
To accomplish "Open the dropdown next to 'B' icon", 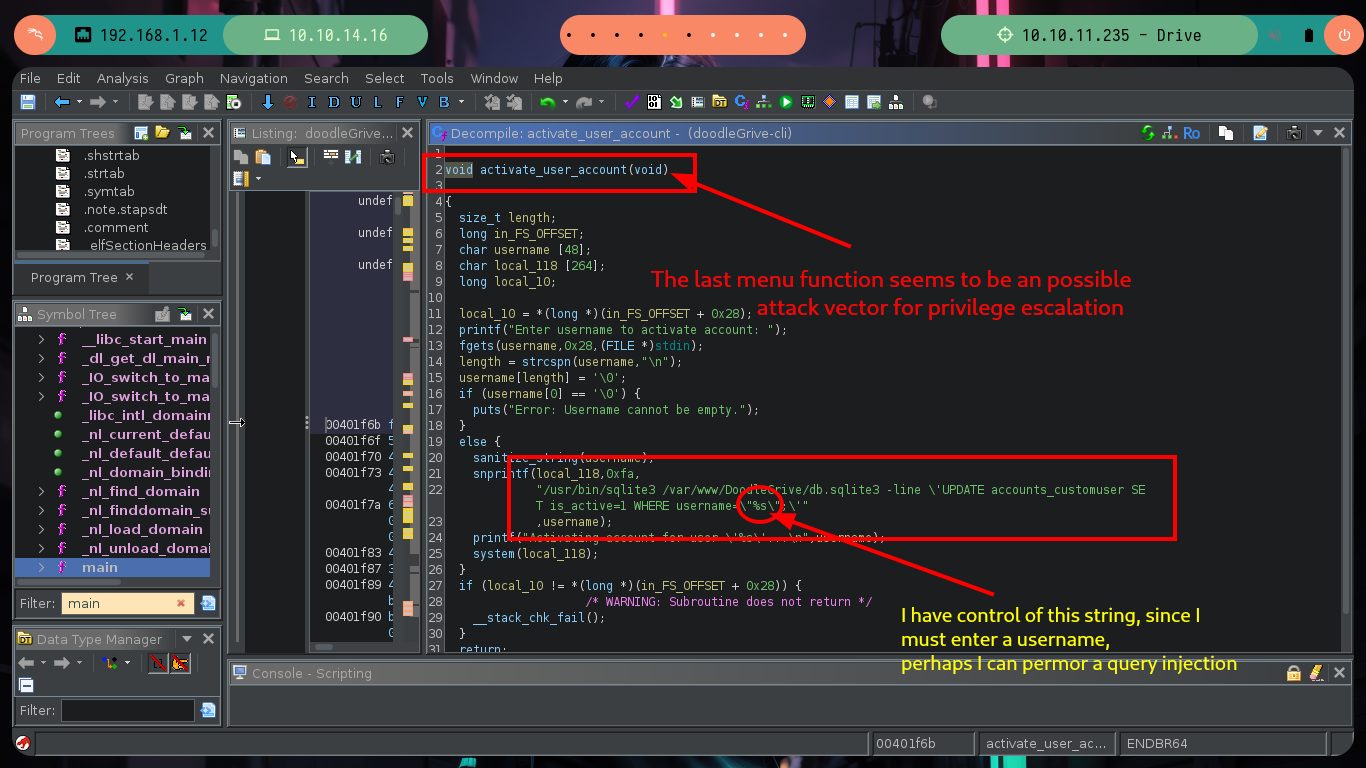I will pyautogui.click(x=461, y=102).
